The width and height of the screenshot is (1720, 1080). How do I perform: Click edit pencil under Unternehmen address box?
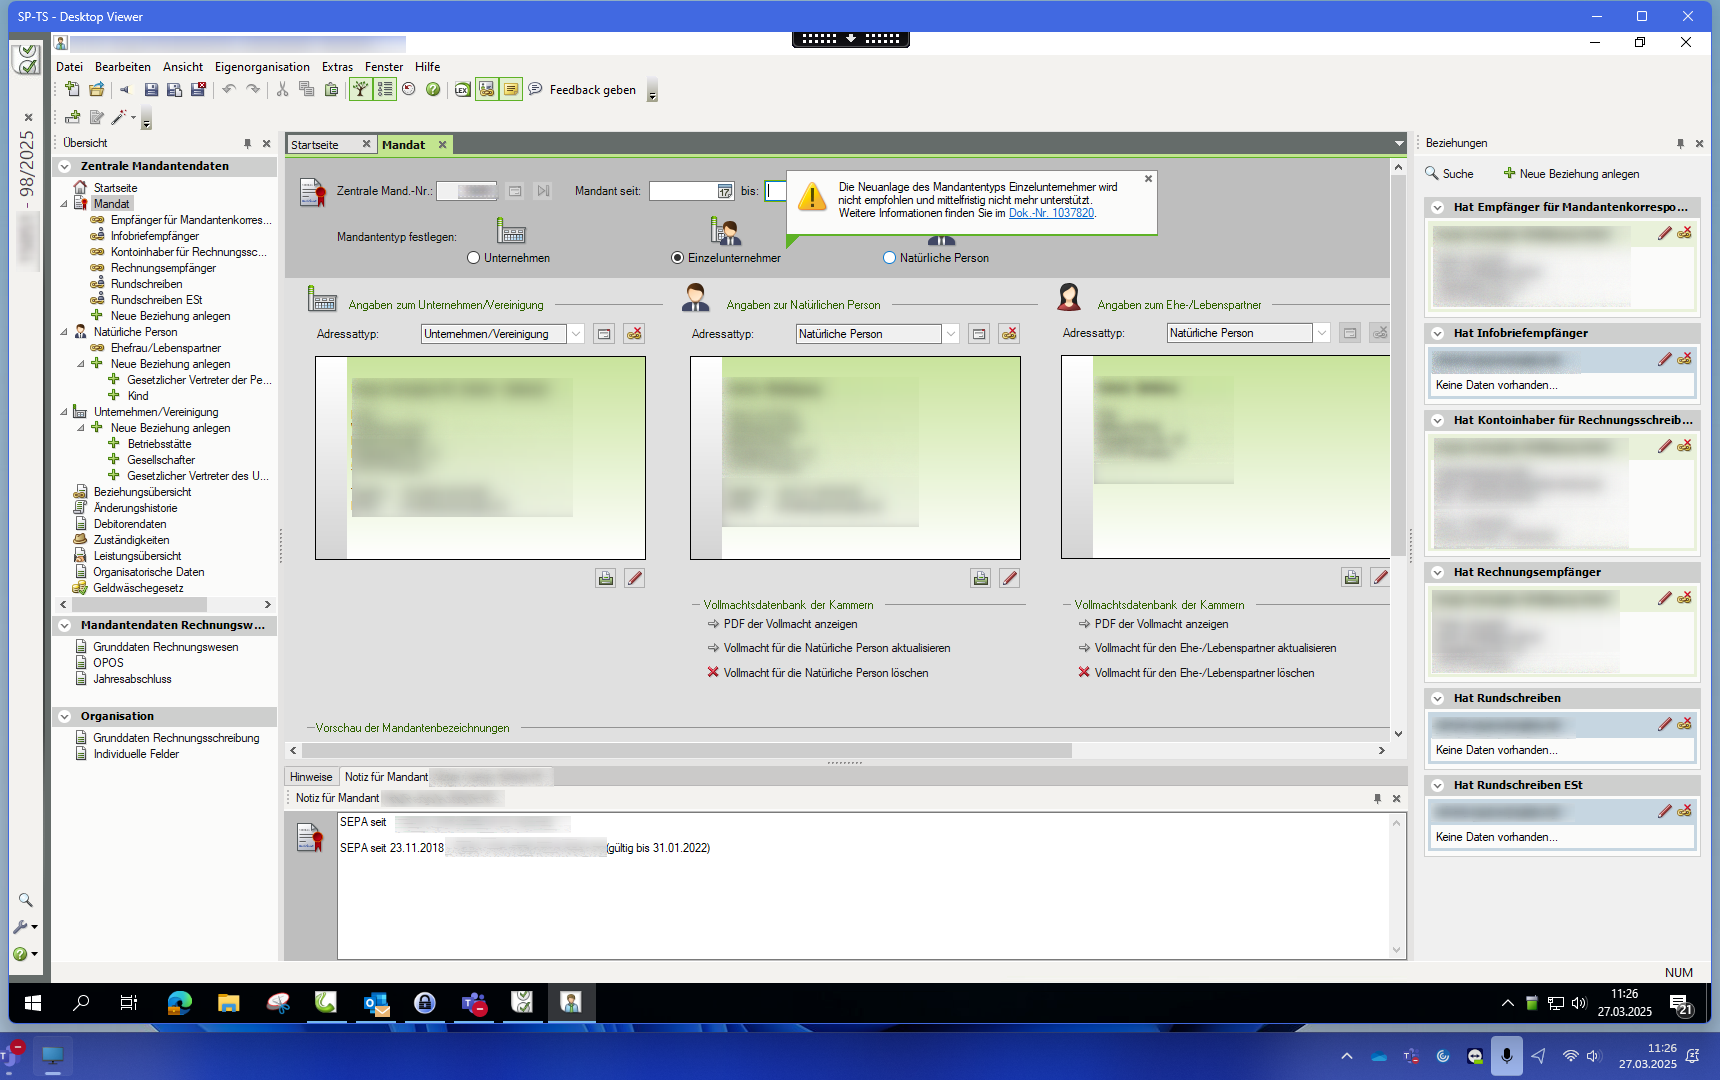point(634,578)
